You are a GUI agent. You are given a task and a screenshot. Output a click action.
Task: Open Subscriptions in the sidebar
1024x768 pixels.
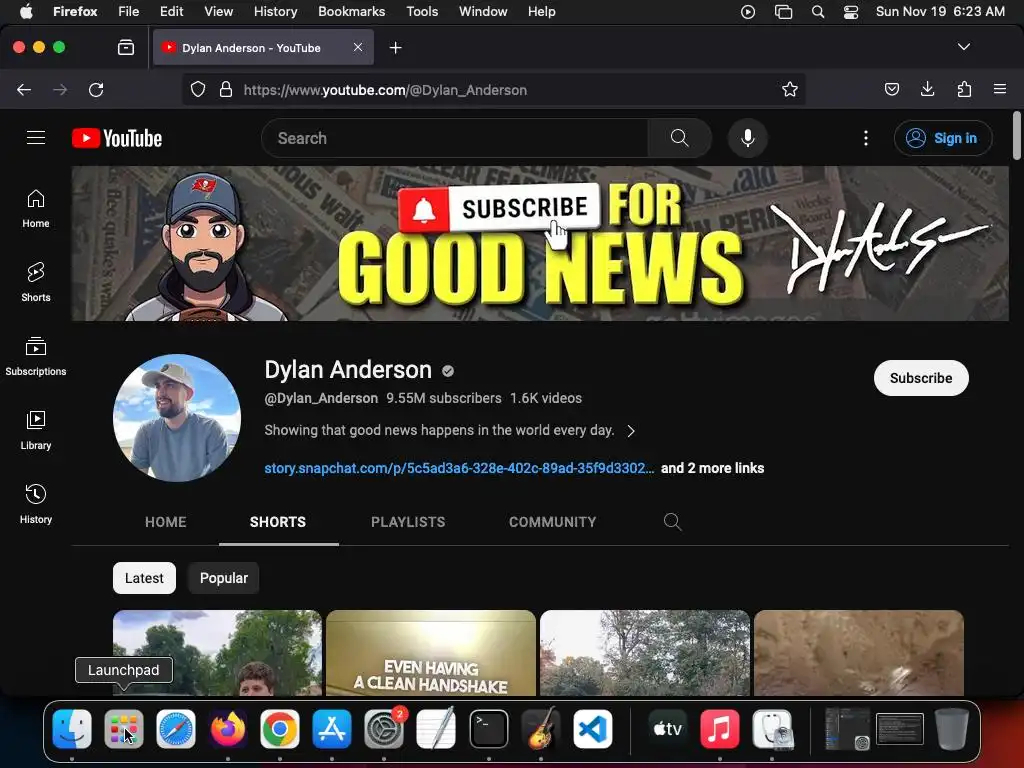(x=36, y=356)
